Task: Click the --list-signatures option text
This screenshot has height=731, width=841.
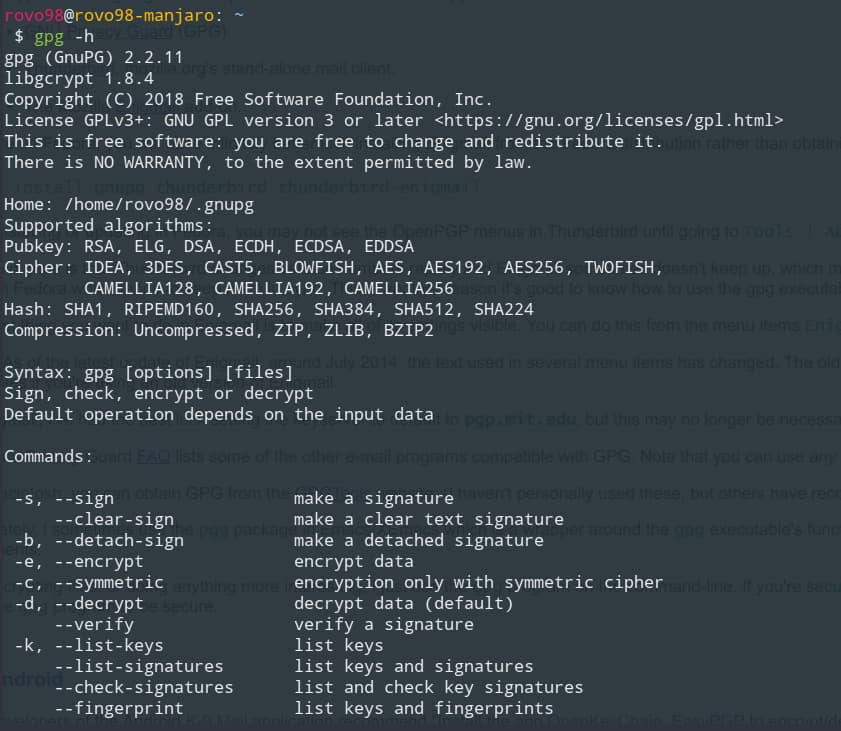Action: pyautogui.click(x=139, y=666)
